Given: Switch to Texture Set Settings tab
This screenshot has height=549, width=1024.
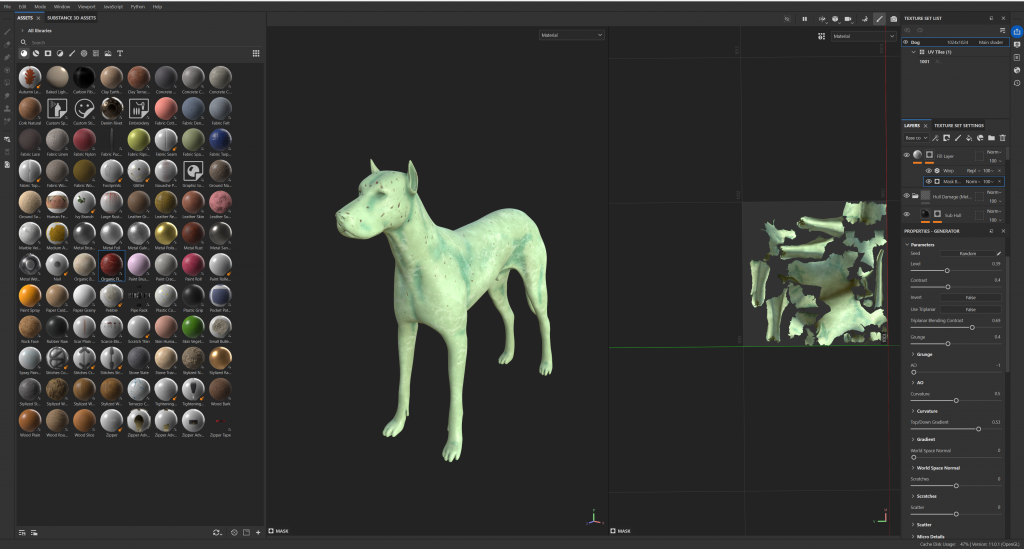Looking at the screenshot, I should tap(958, 125).
